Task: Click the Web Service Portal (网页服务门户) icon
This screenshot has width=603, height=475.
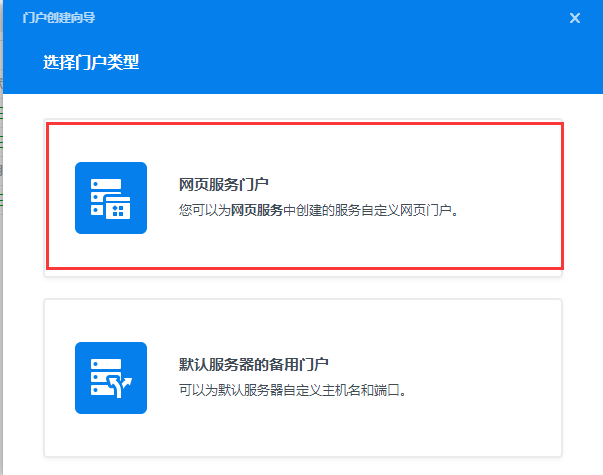Action: click(111, 198)
